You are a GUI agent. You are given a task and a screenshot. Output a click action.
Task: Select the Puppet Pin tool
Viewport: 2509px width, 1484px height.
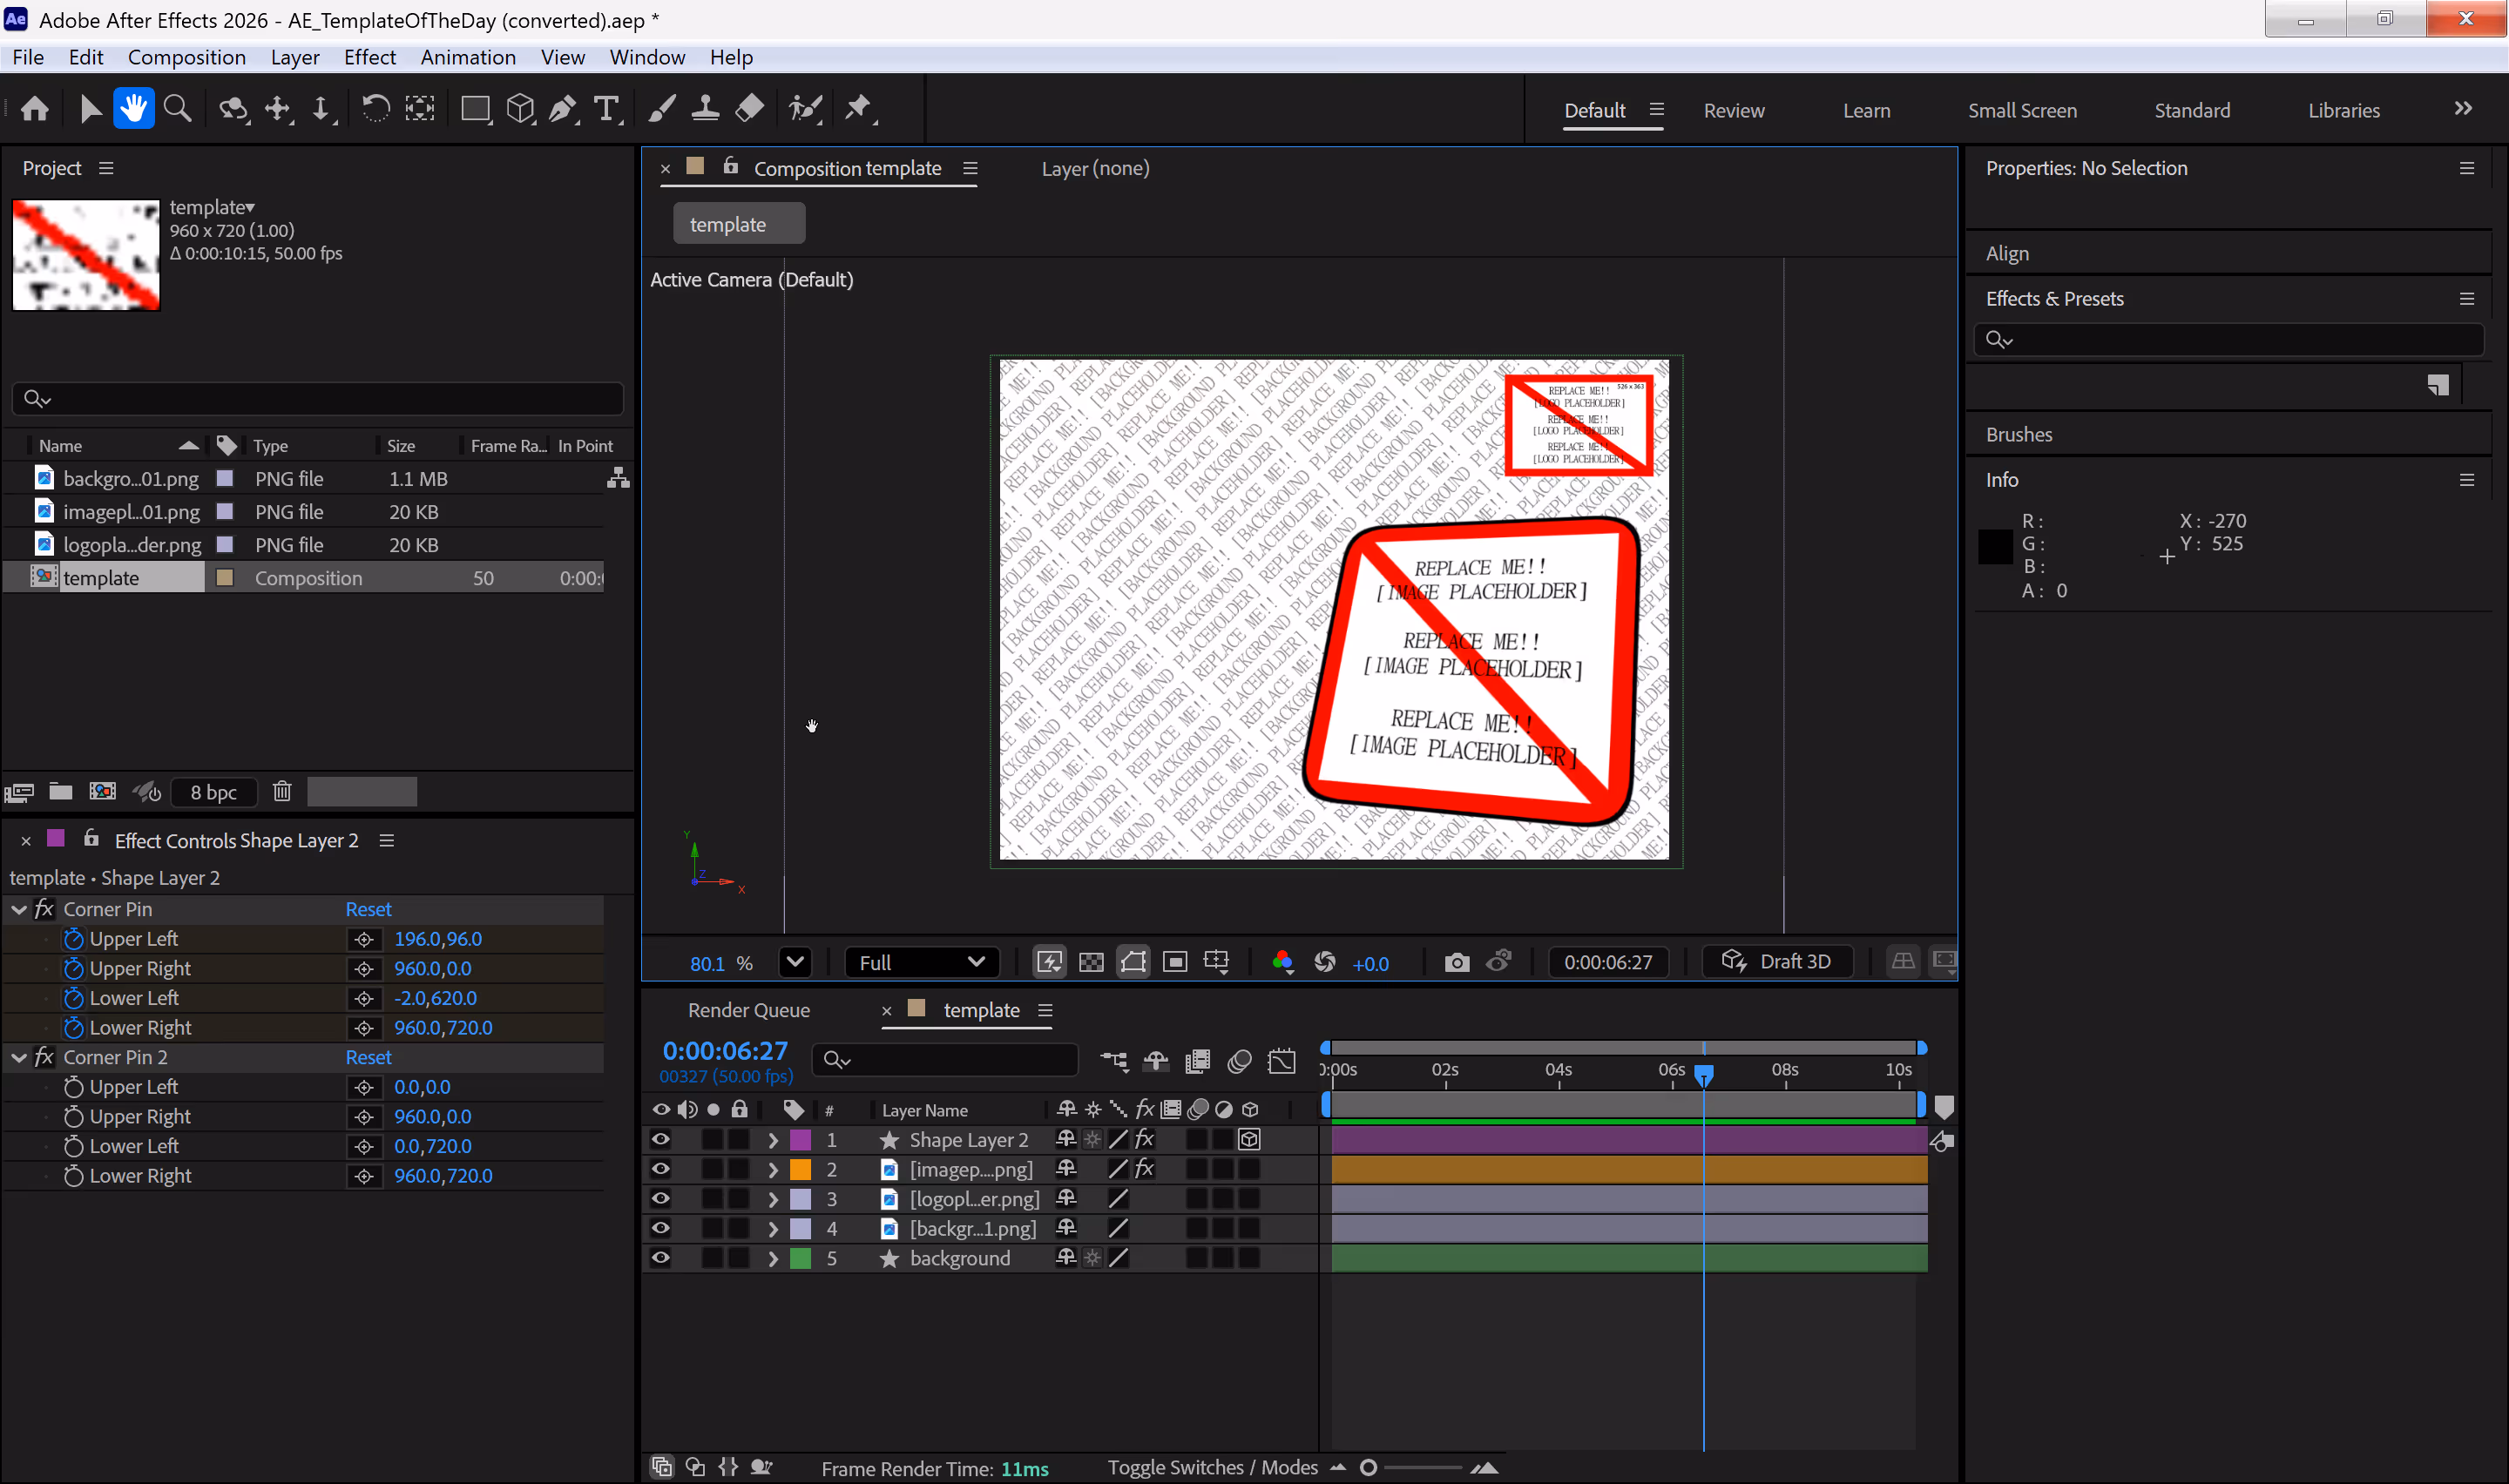[x=858, y=108]
